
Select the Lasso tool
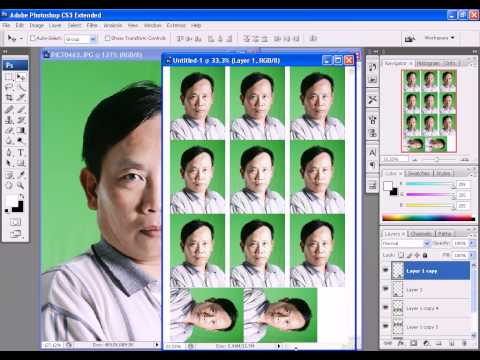pyautogui.click(x=9, y=87)
